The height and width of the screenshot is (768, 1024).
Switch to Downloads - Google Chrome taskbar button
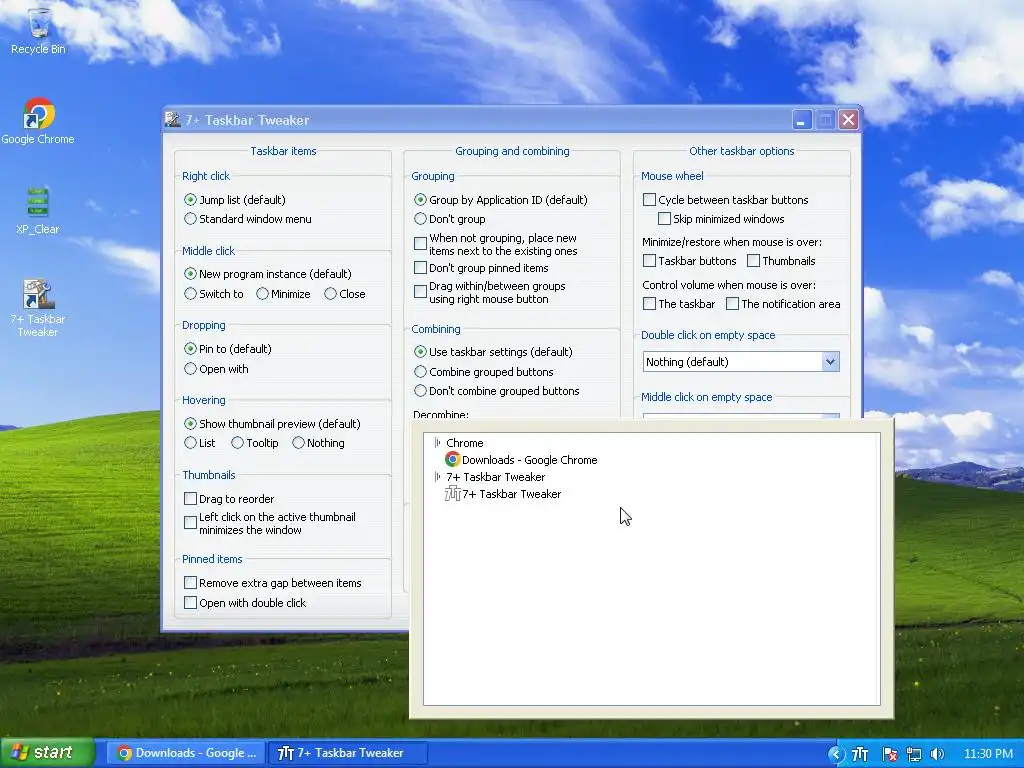[186, 753]
